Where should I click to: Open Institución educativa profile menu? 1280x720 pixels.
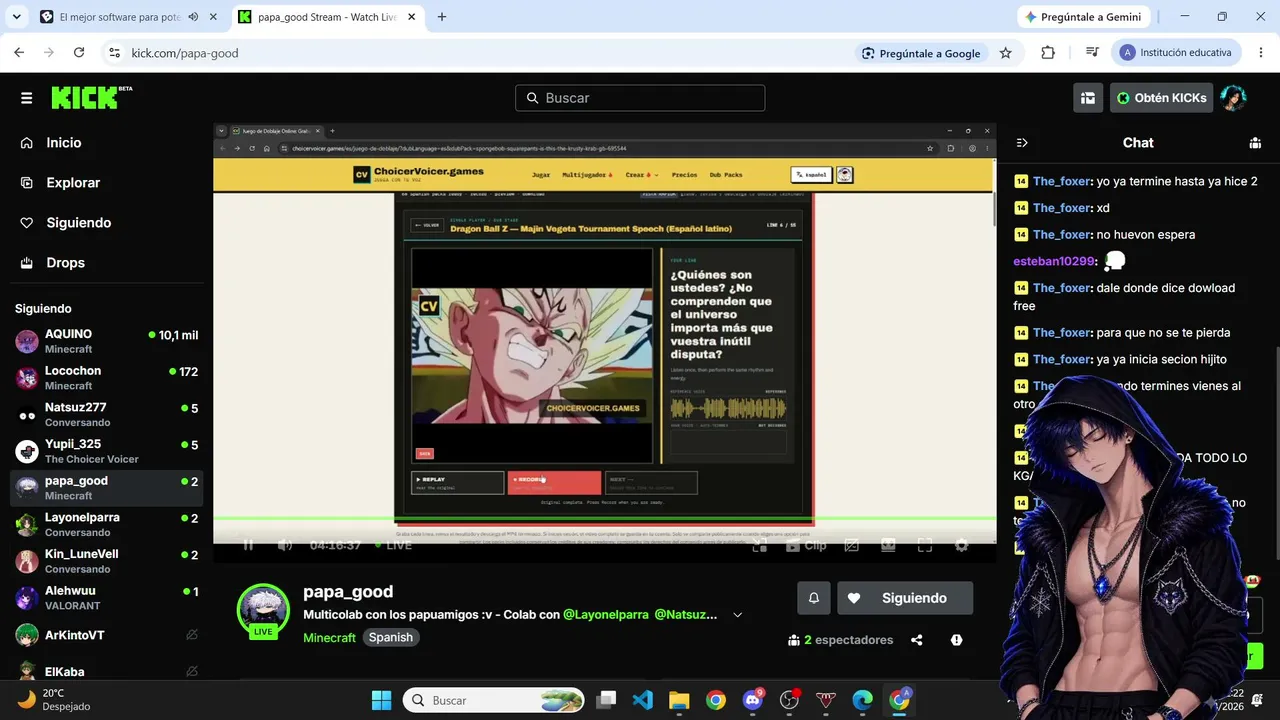(x=1177, y=53)
